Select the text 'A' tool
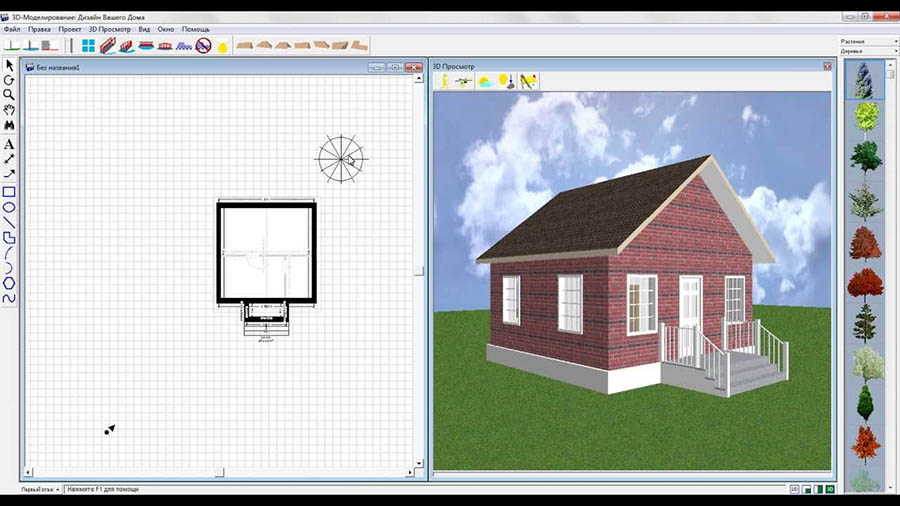This screenshot has width=900, height=506. coord(9,144)
